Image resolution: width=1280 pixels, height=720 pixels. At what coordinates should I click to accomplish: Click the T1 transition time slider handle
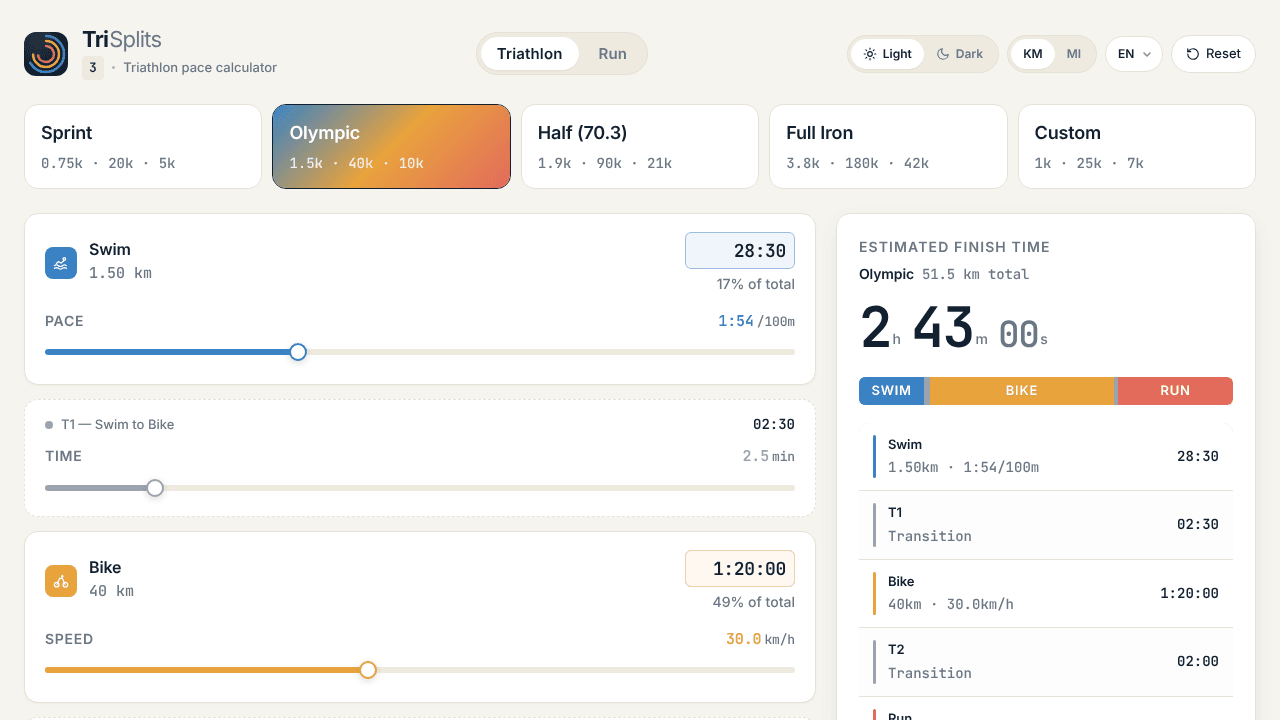coord(155,488)
